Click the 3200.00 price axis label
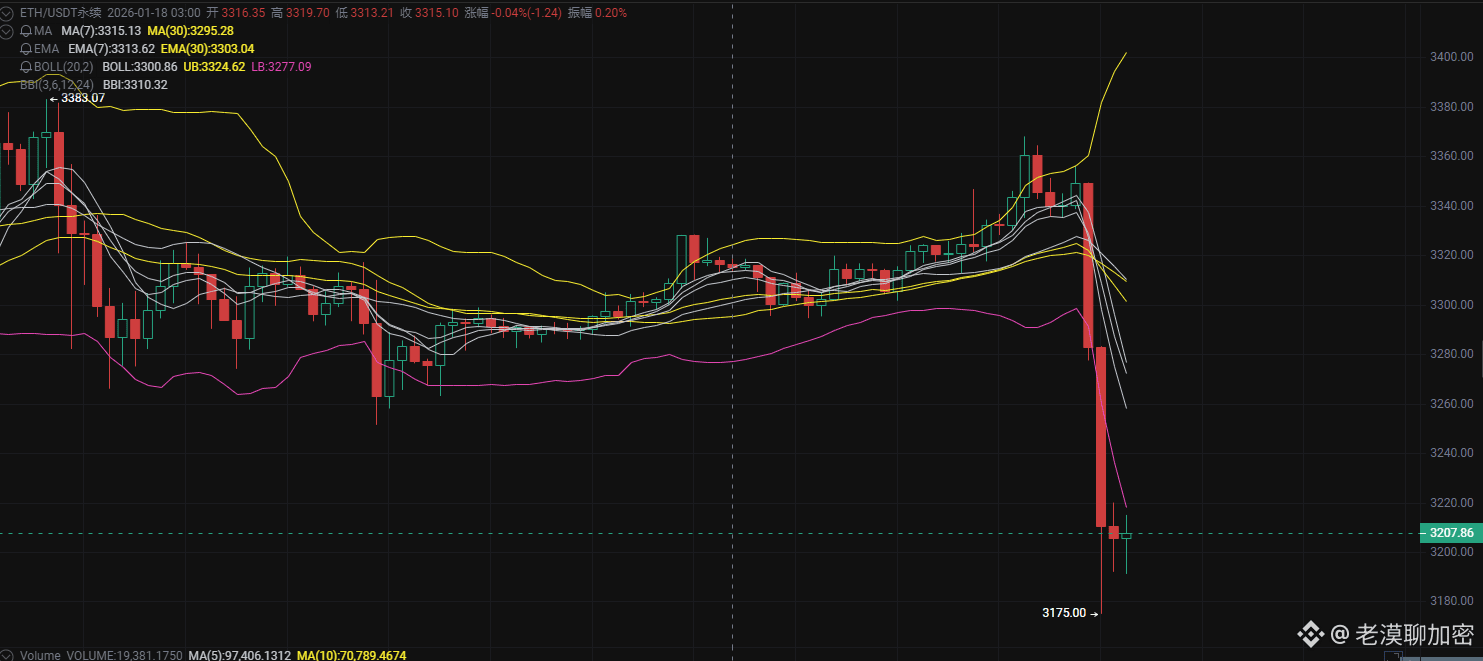This screenshot has height=661, width=1483. (x=1452, y=552)
